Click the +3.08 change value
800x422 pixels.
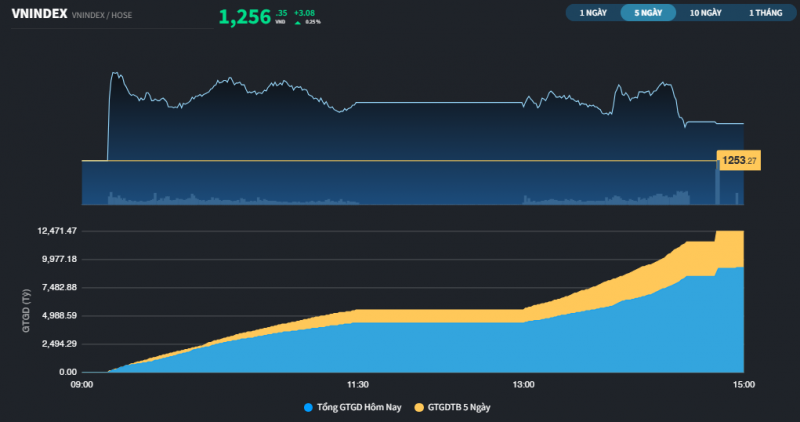[x=304, y=12]
